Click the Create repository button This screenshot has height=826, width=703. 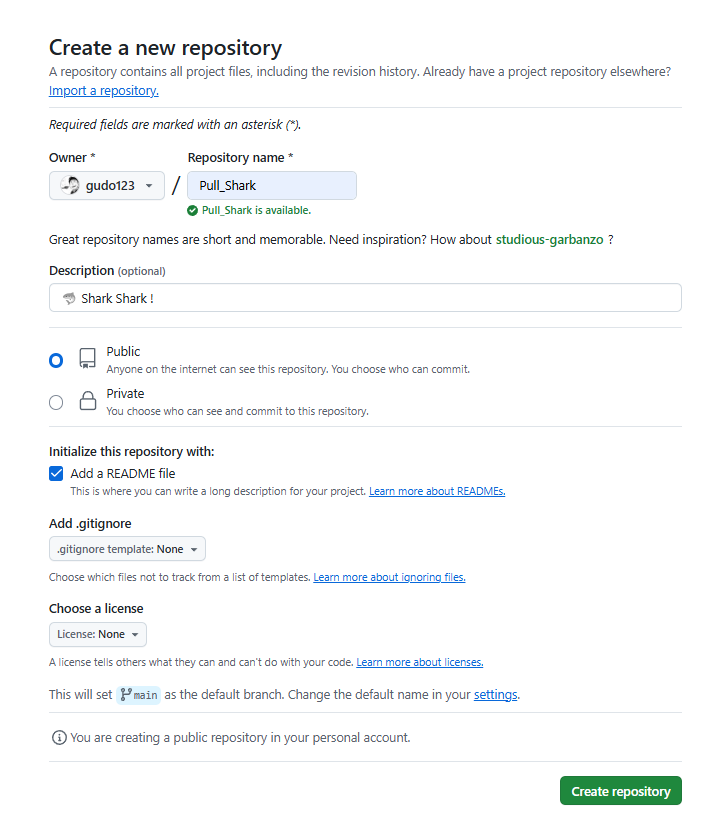click(620, 791)
